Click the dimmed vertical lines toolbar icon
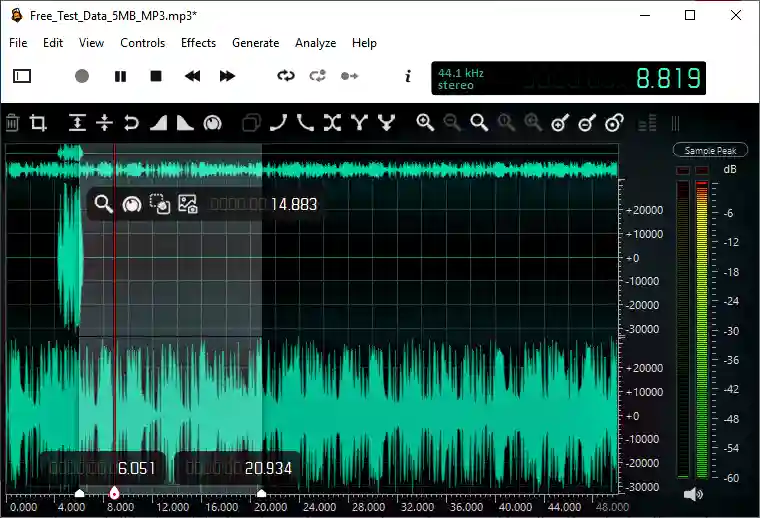 (676, 123)
